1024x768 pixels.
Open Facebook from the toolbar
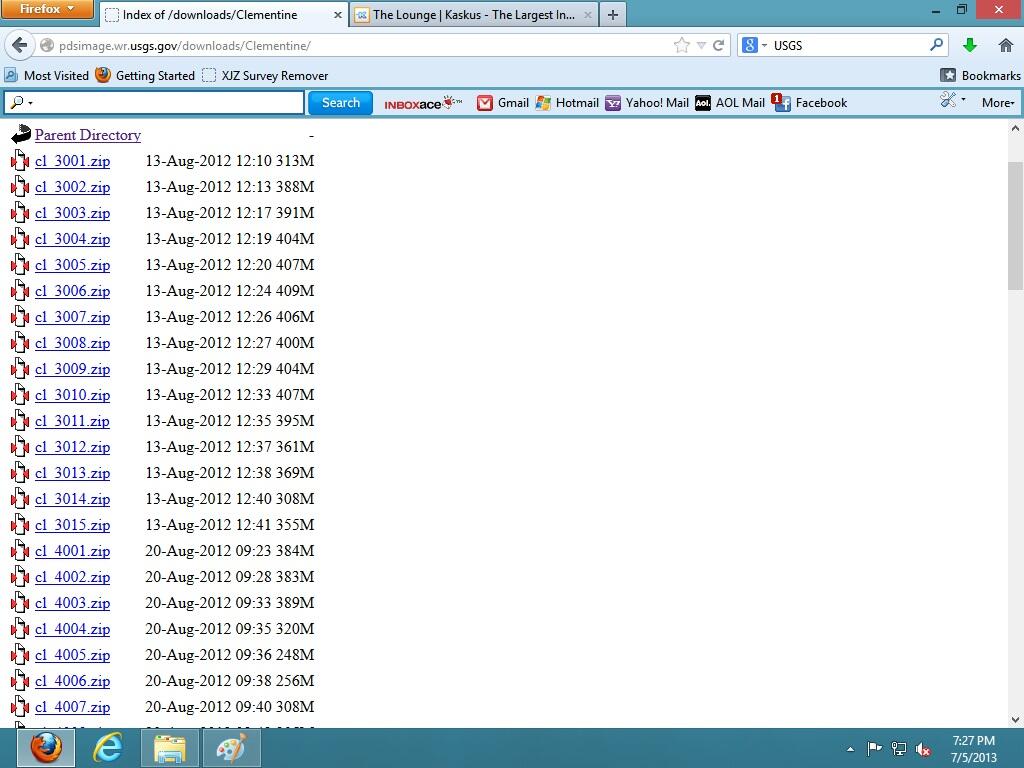pyautogui.click(x=810, y=103)
